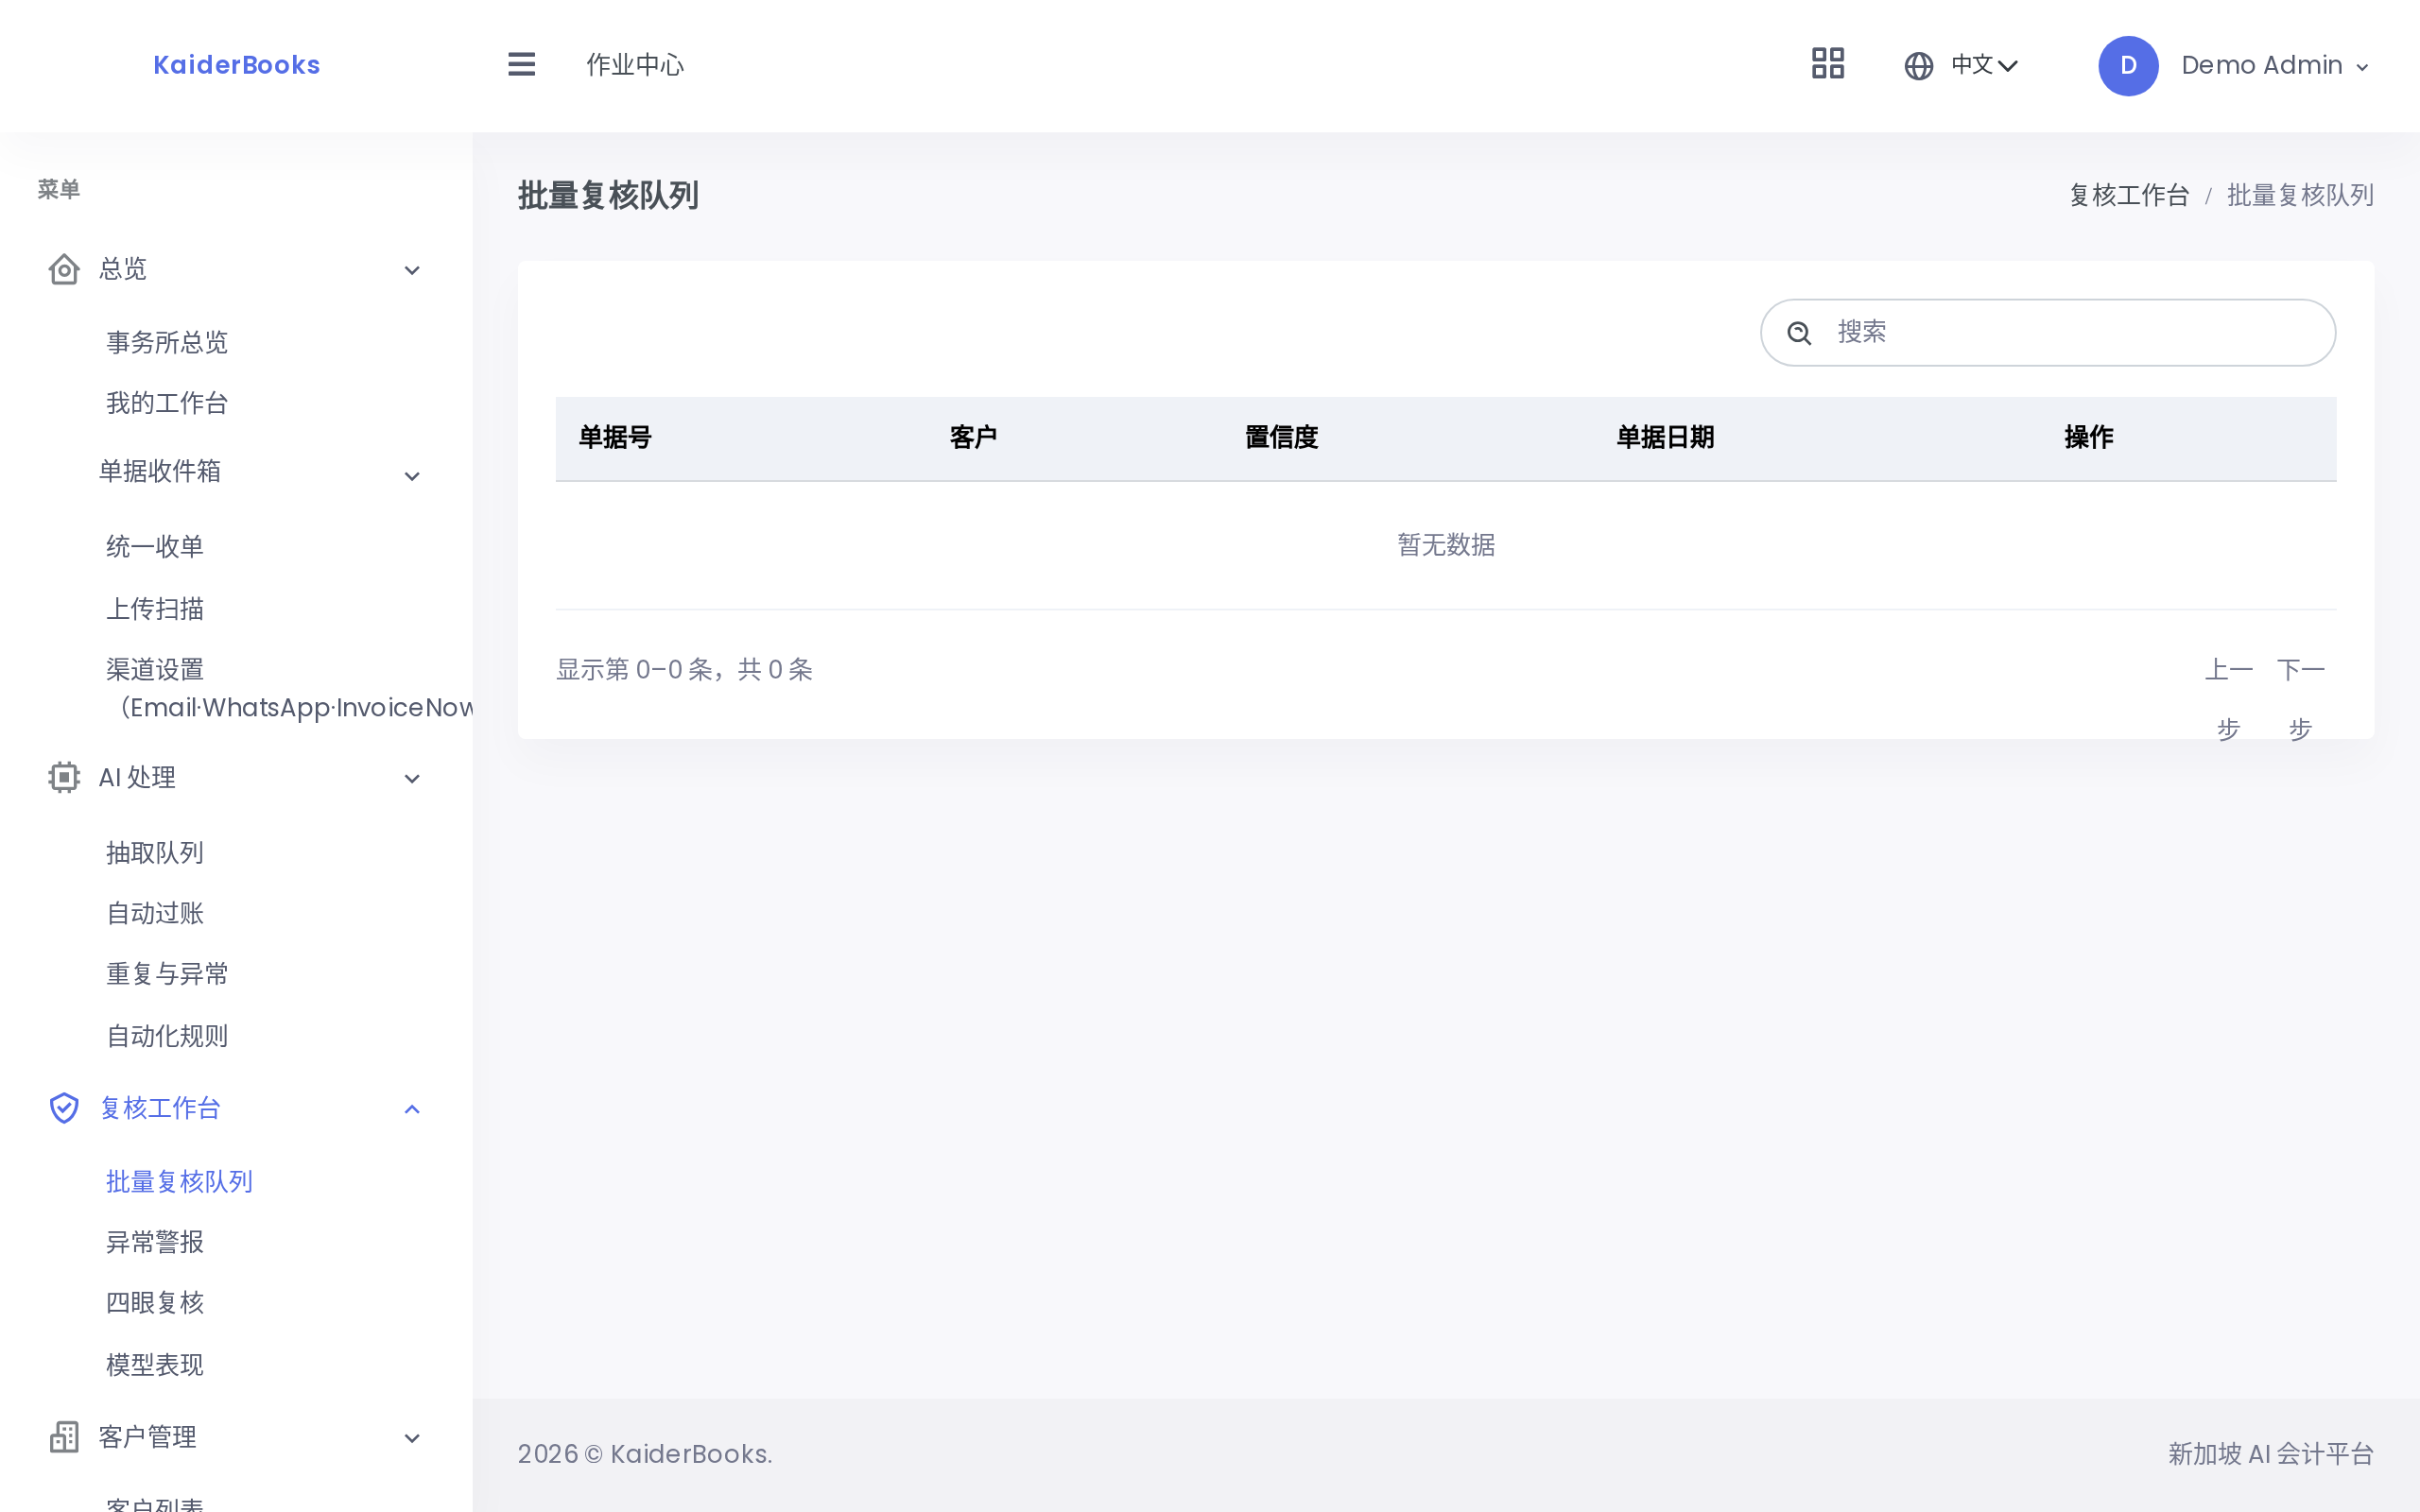Open 我的工作台 menu item

(167, 403)
